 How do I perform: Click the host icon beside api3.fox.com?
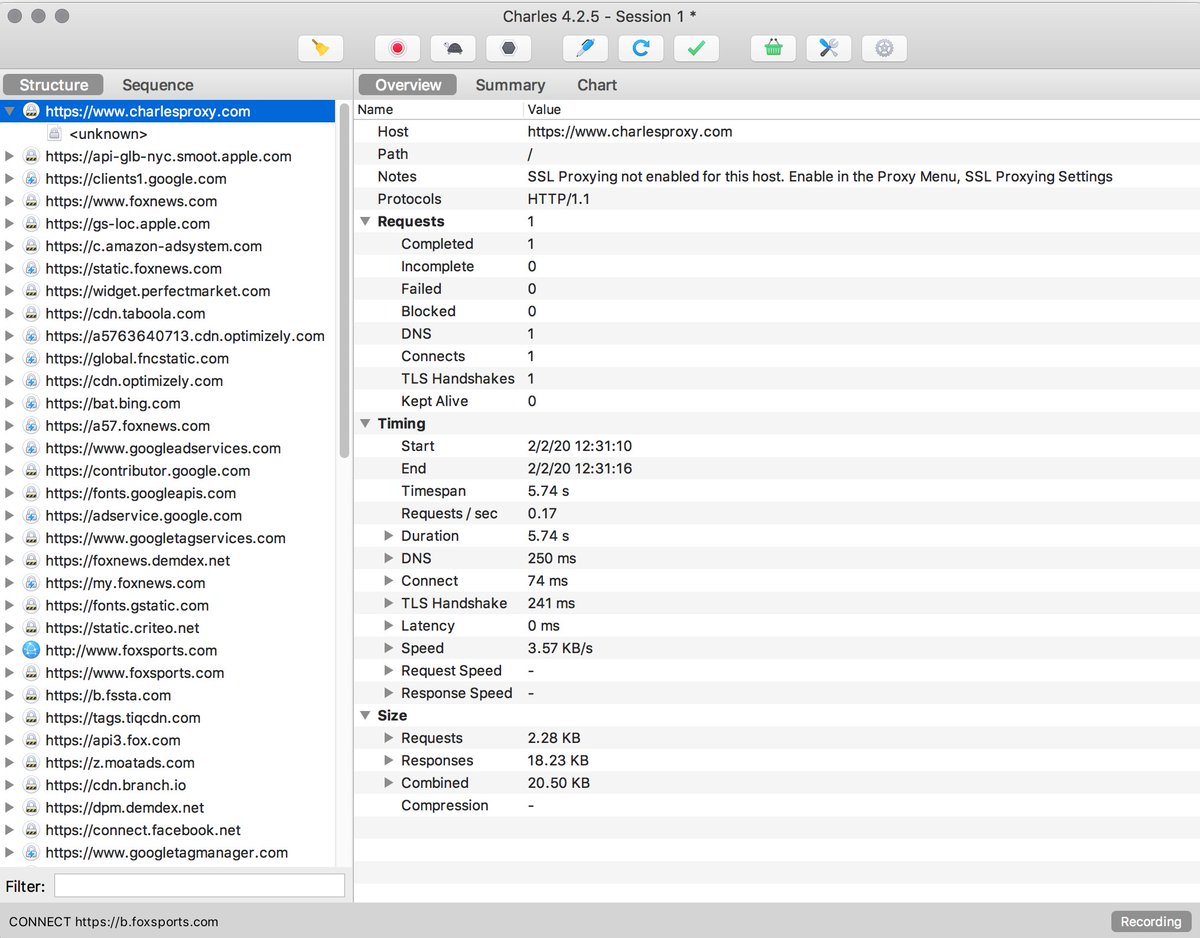pyautogui.click(x=31, y=740)
